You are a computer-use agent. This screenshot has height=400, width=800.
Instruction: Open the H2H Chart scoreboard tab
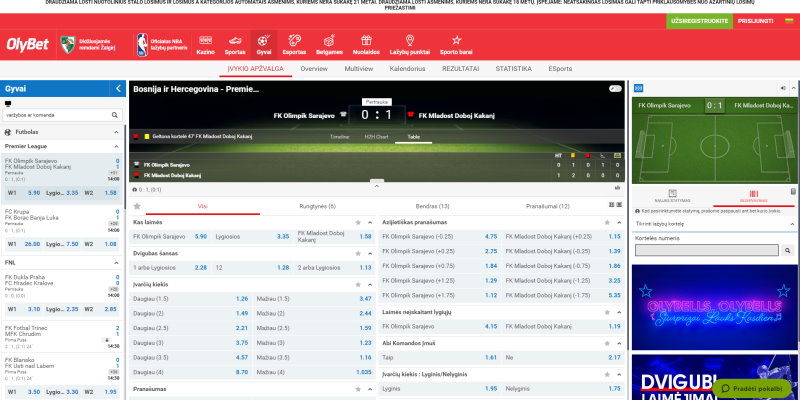click(x=376, y=137)
